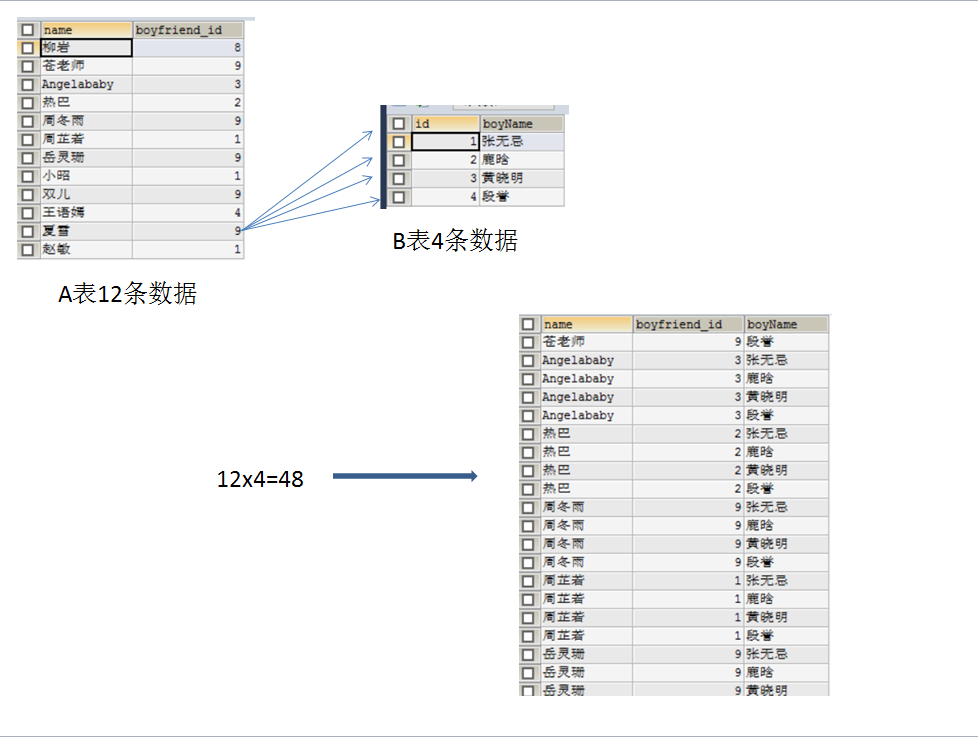Image resolution: width=978 pixels, height=737 pixels.
Task: Check the result row 热巴 2 鹿晗
Action: point(528,453)
